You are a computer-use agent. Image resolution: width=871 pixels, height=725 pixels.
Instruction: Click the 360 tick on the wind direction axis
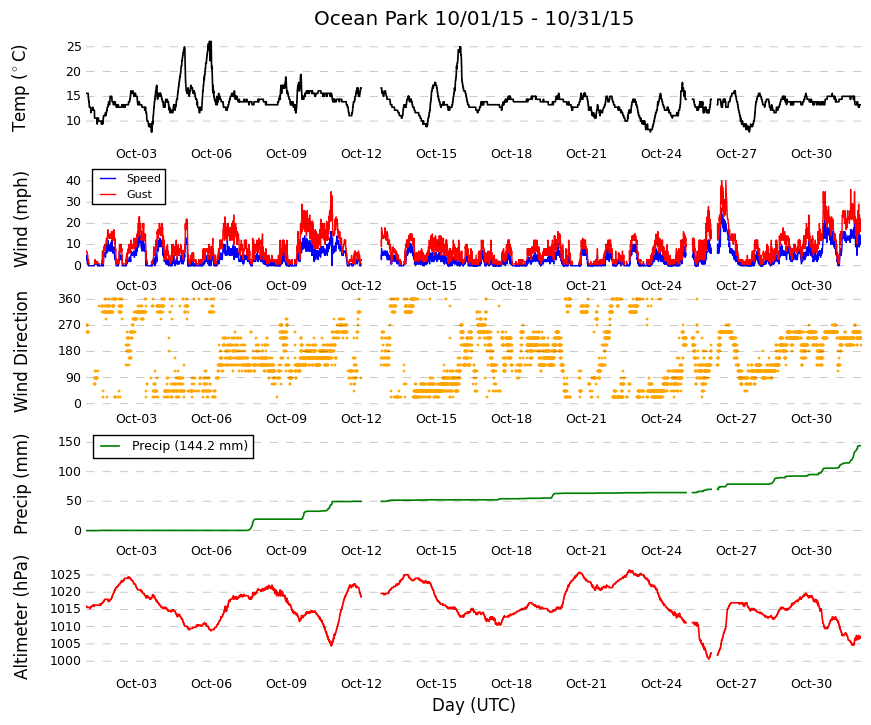coord(70,299)
